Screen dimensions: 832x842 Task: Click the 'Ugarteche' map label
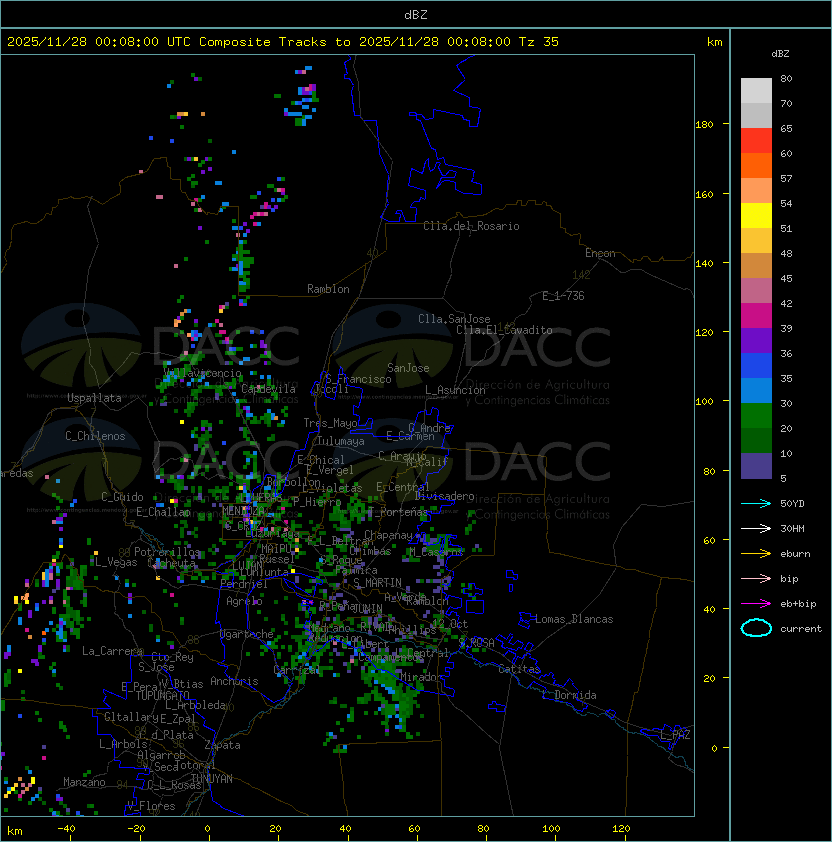click(247, 634)
